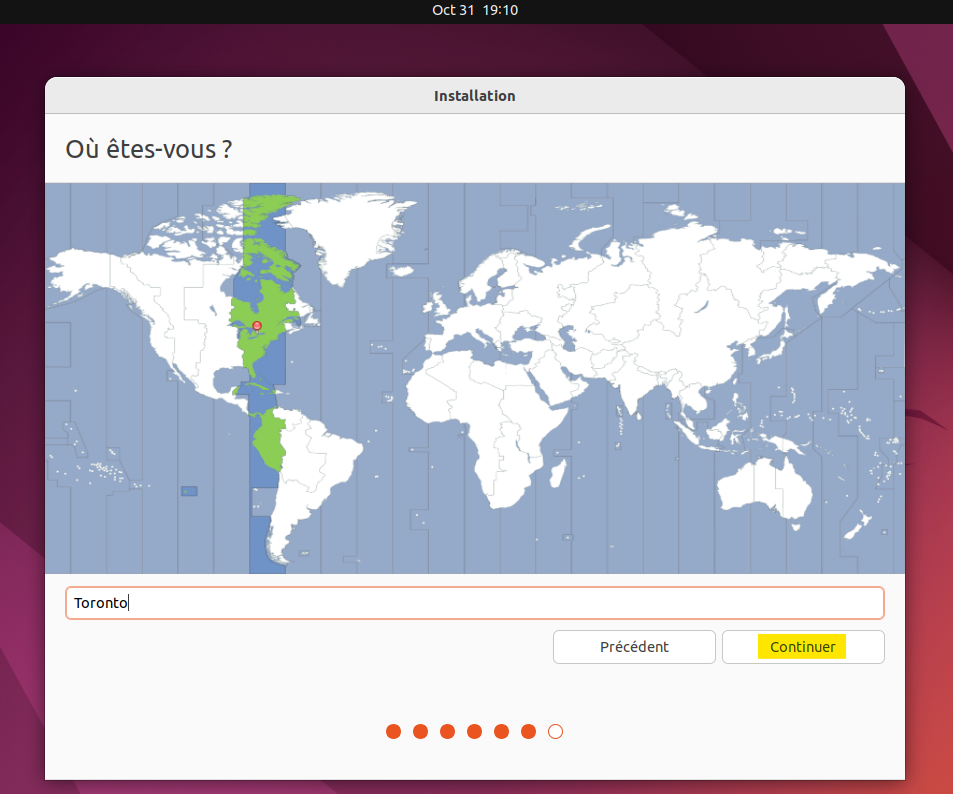Click the red location pin on map
Image resolution: width=953 pixels, height=794 pixels.
[x=257, y=326]
